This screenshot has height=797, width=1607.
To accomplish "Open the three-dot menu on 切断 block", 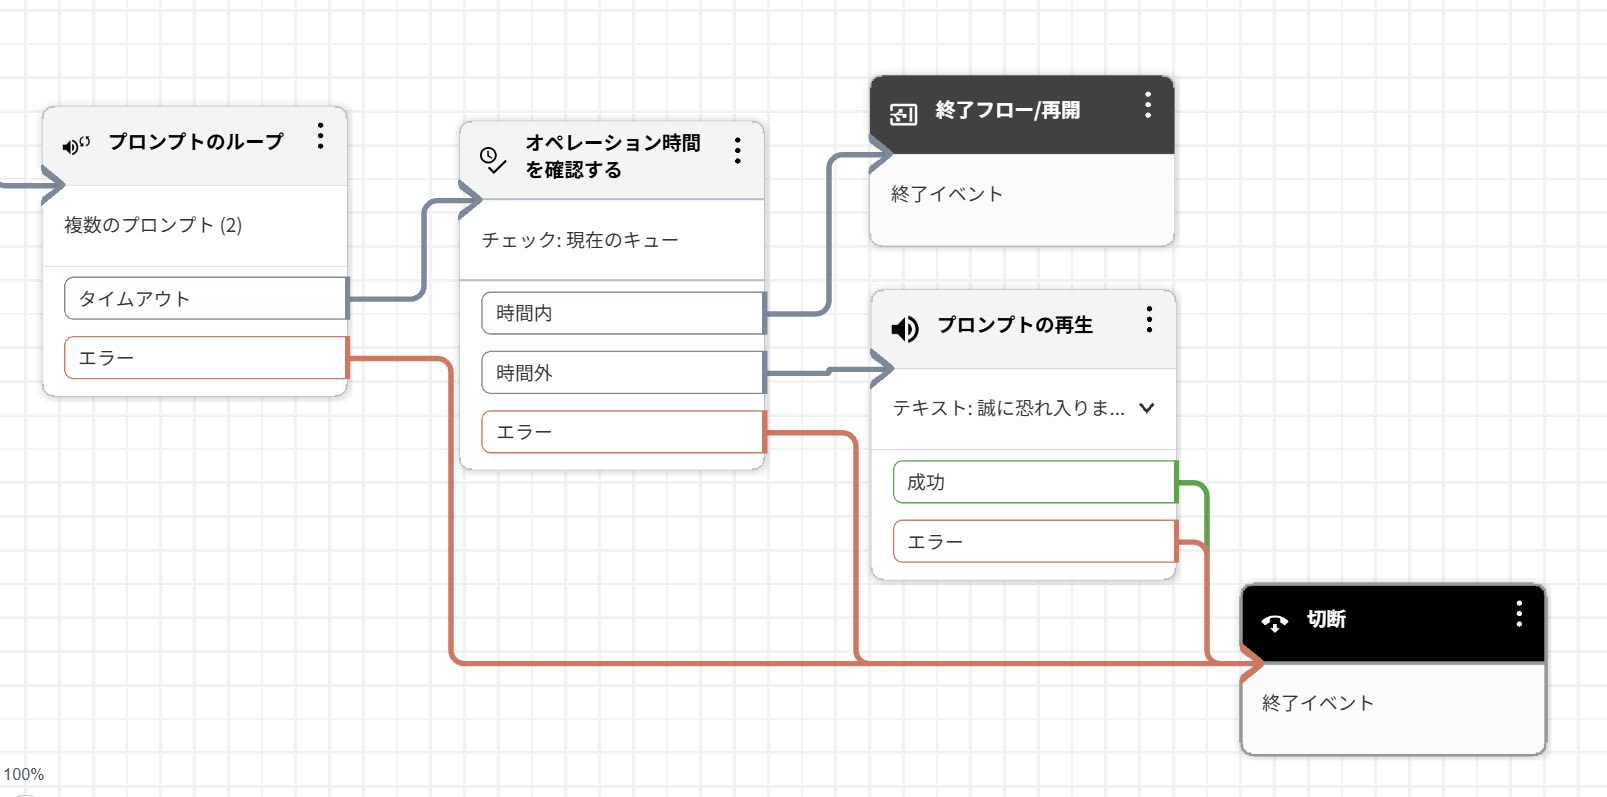I will tap(1518, 614).
